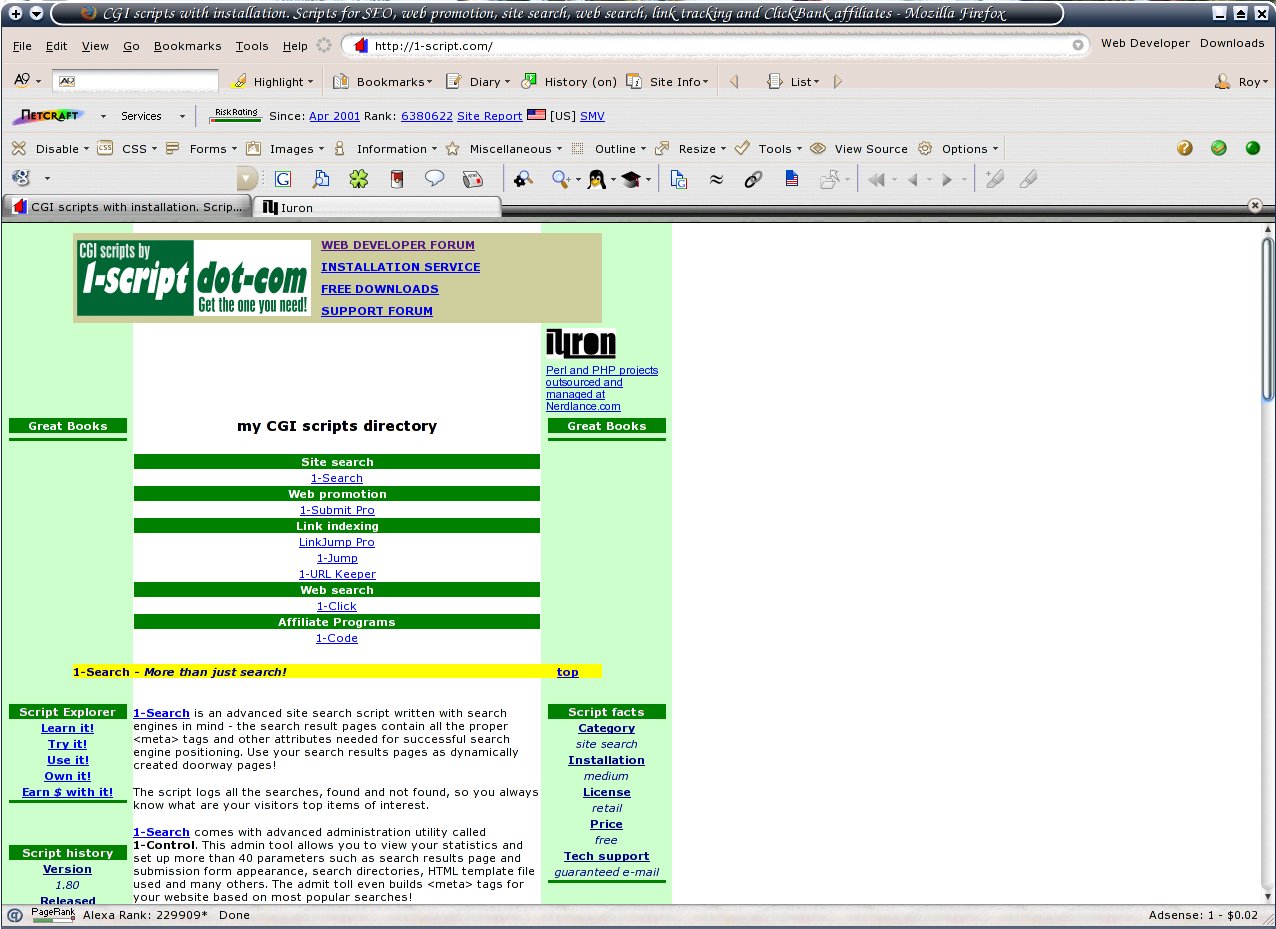Viewport: 1276px width, 929px height.
Task: Follow the INSTALLATION SERVICE link
Action: pyautogui.click(x=400, y=267)
